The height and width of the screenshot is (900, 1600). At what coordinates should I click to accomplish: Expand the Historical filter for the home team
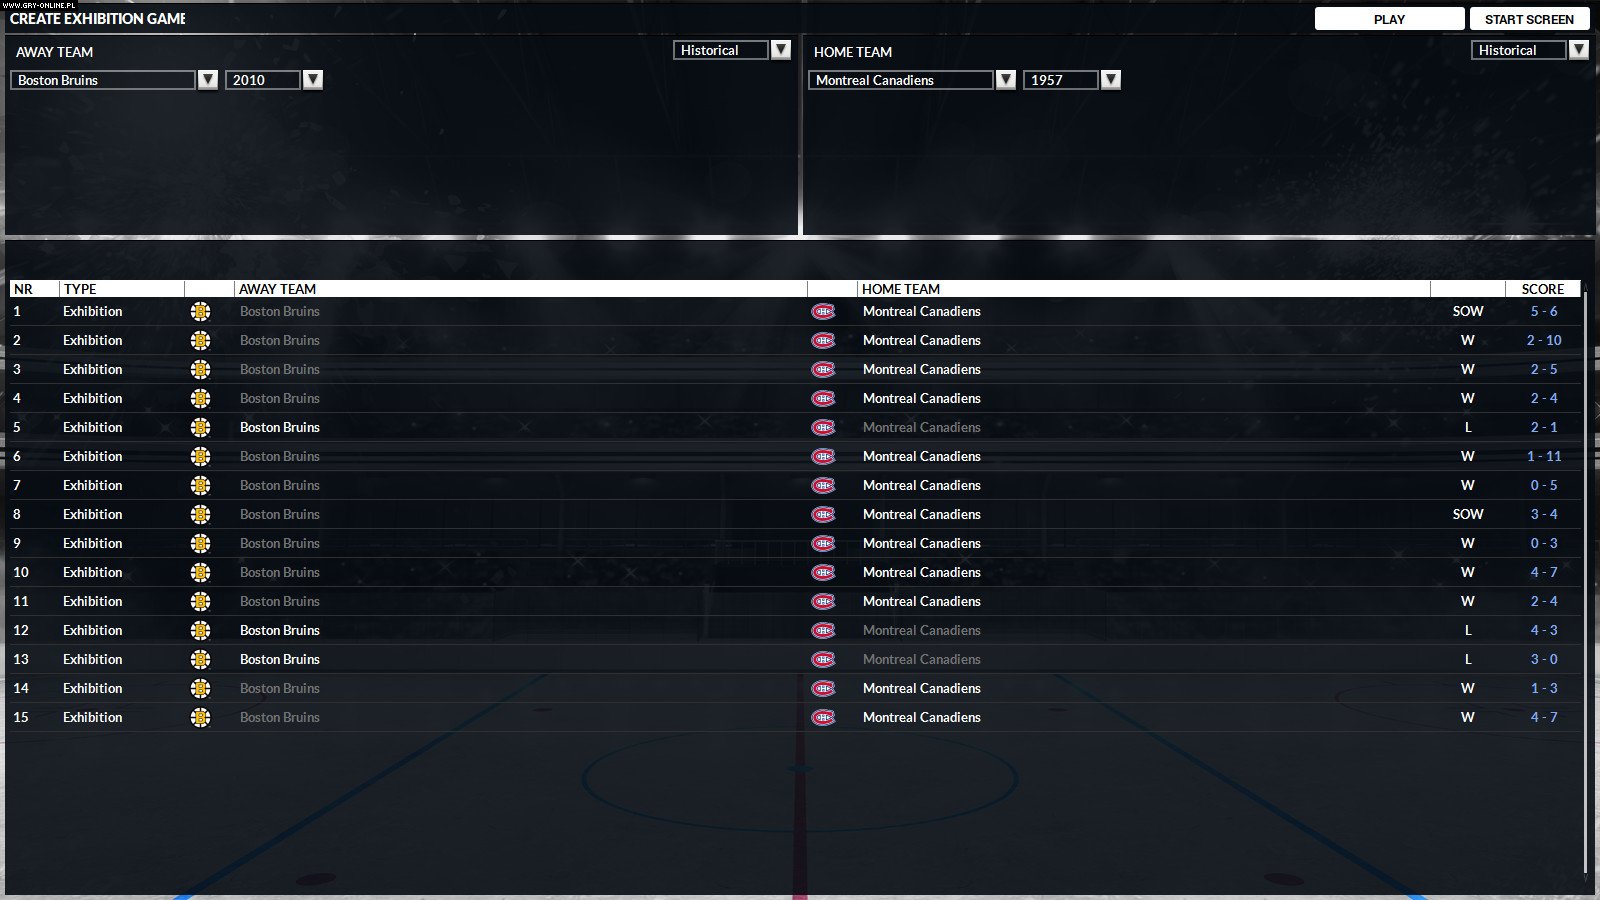(1580, 50)
